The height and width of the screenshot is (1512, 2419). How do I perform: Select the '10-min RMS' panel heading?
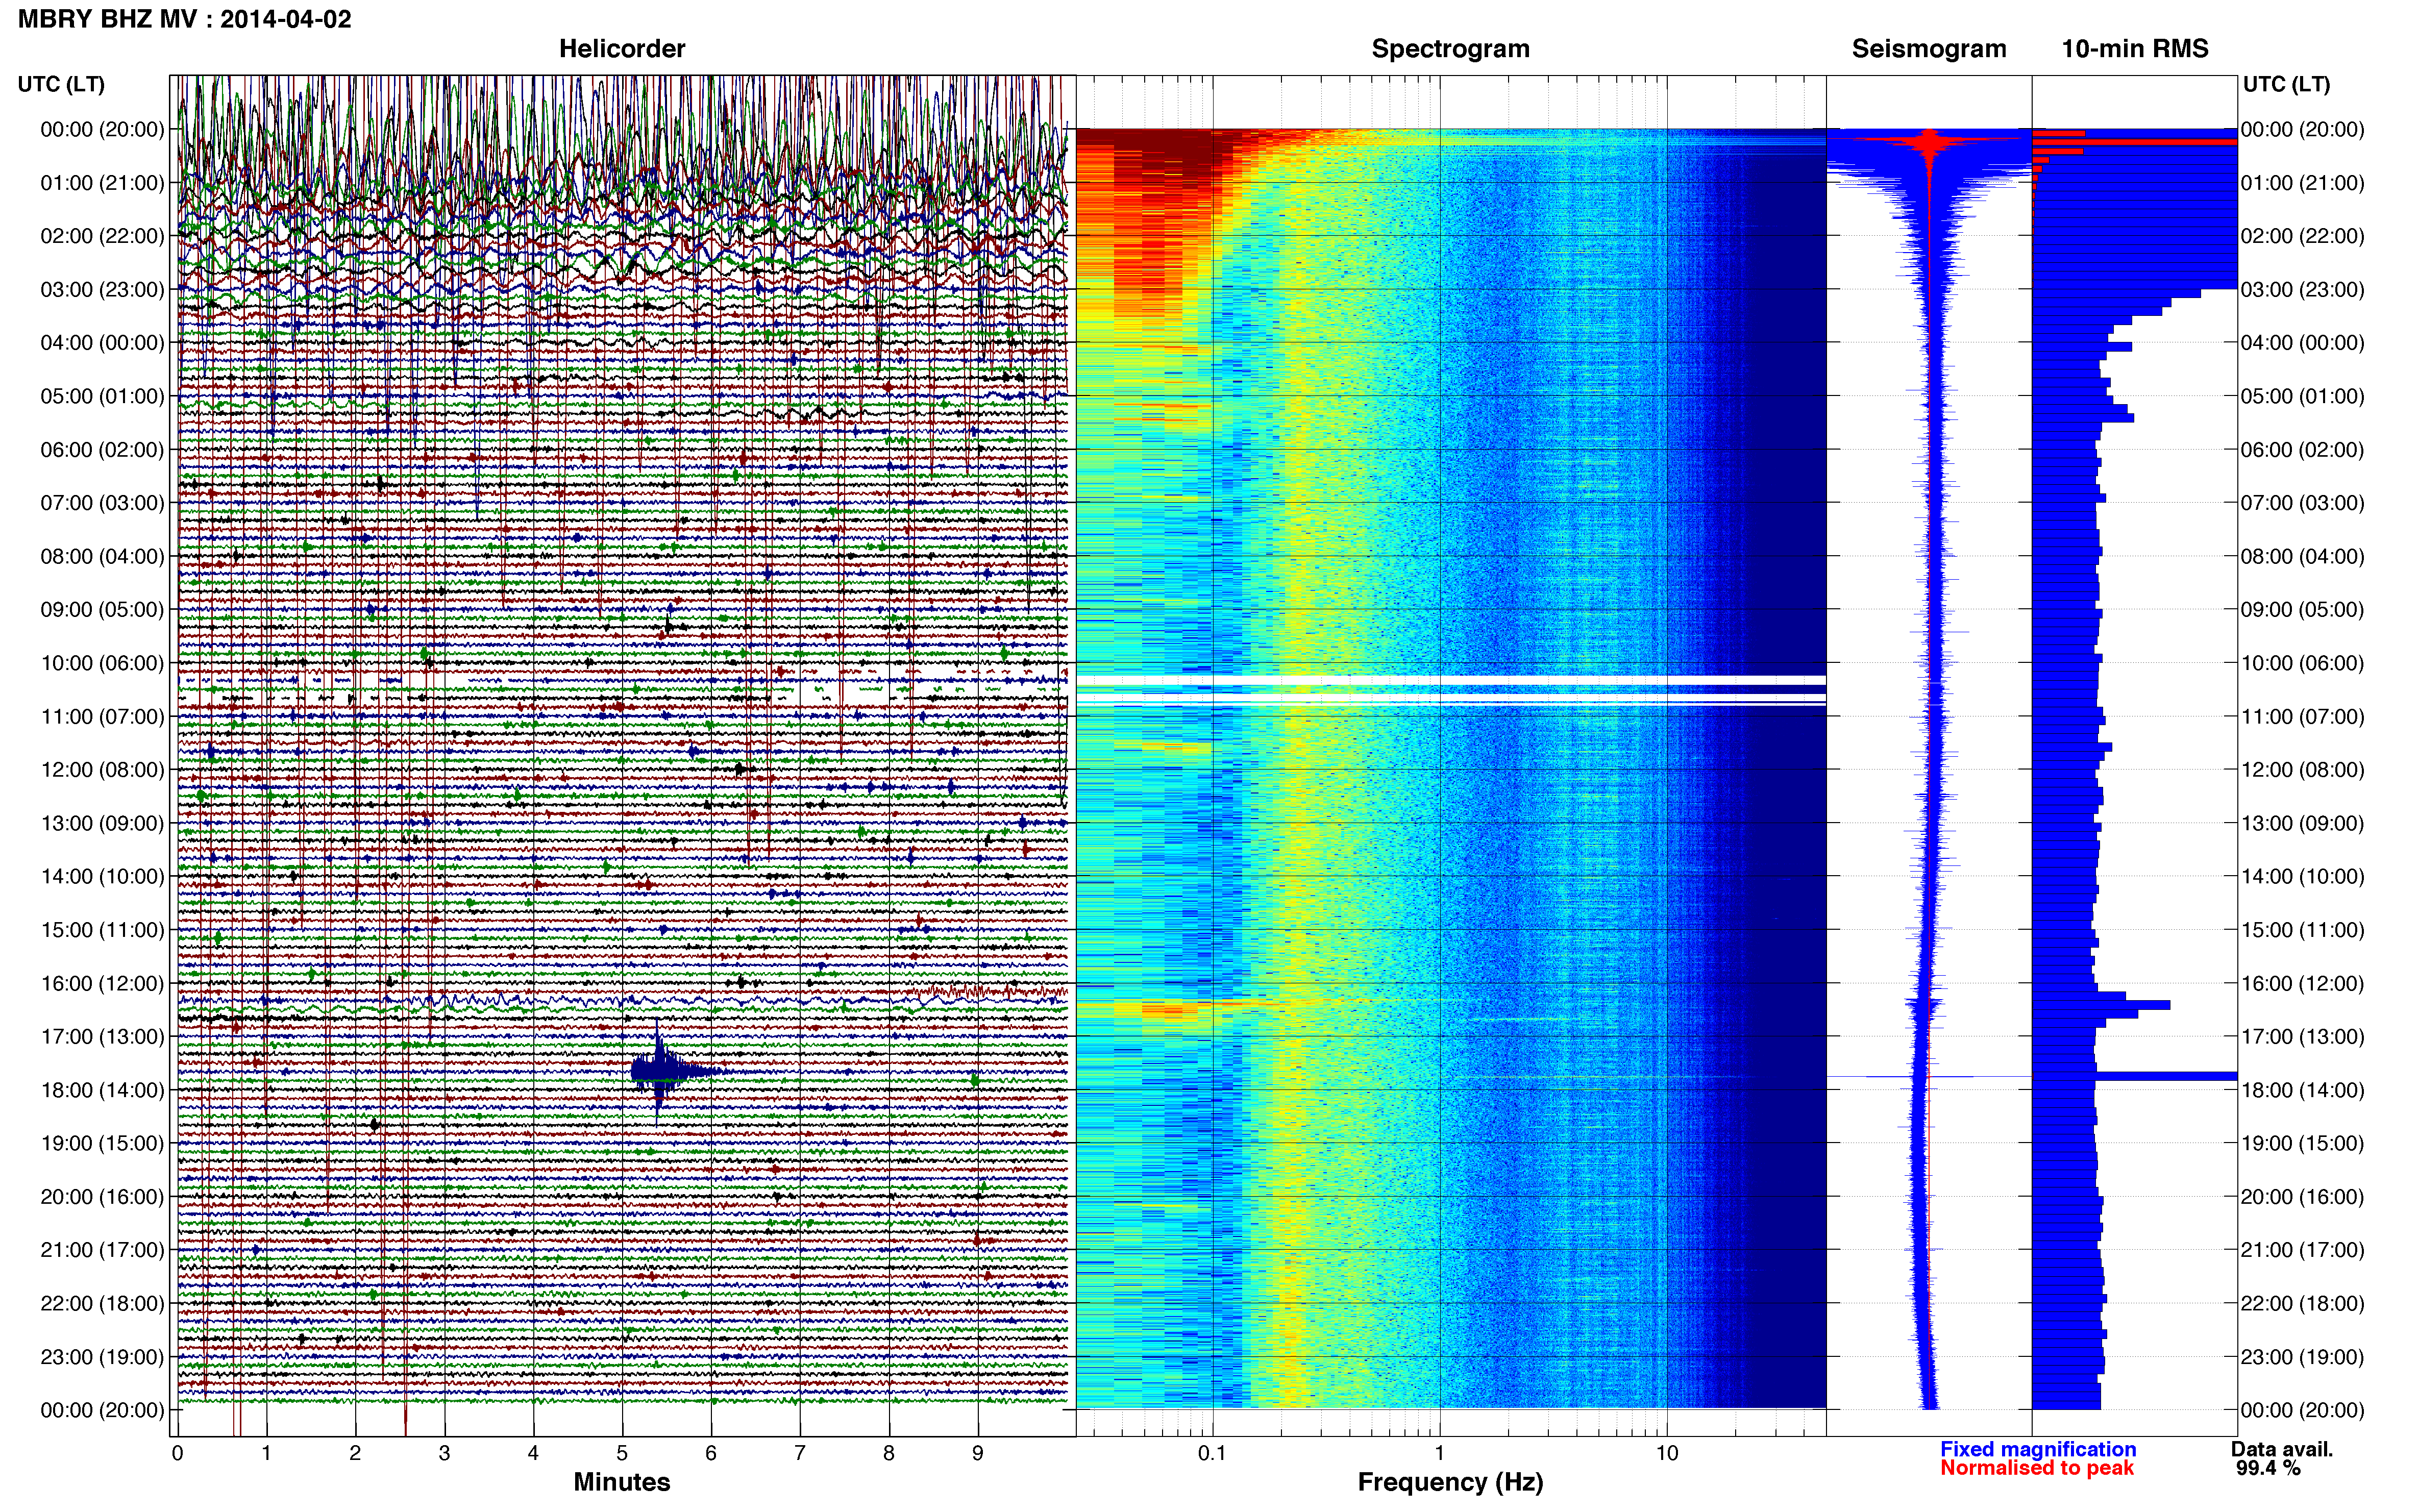point(2135,49)
